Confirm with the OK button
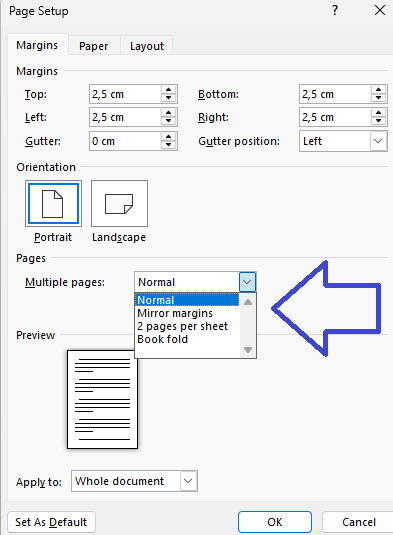 pos(275,522)
